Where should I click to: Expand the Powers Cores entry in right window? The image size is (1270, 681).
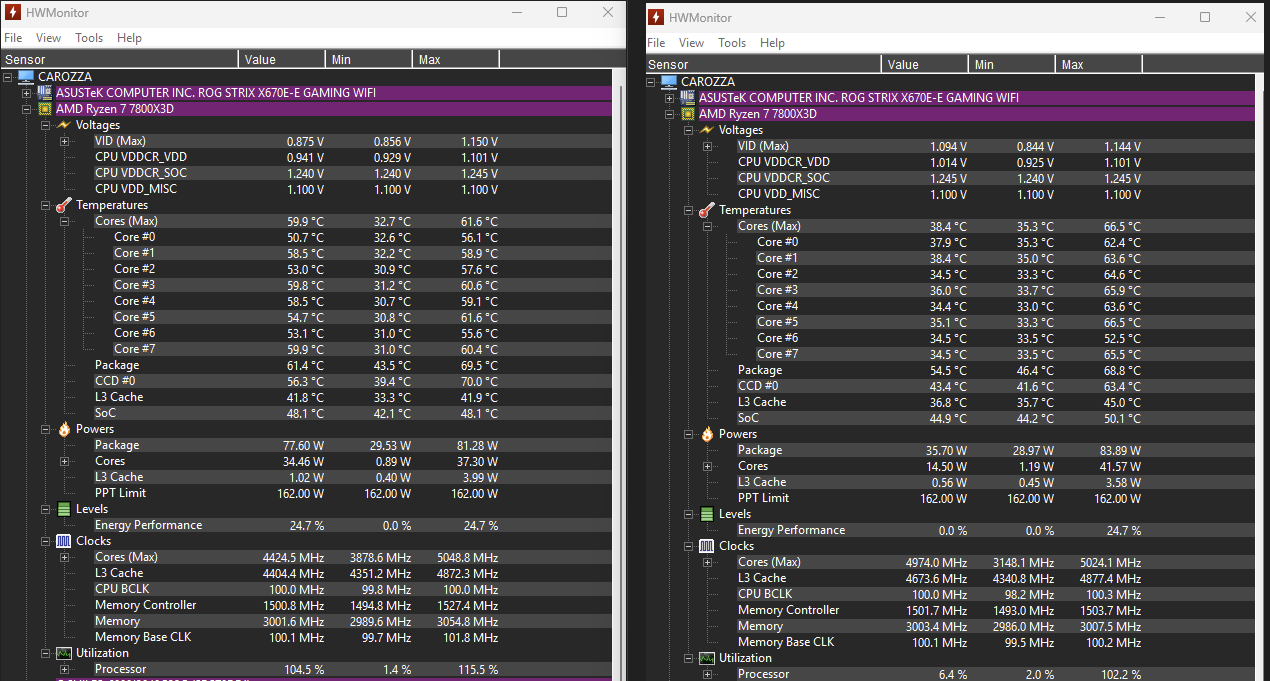pyautogui.click(x=708, y=466)
